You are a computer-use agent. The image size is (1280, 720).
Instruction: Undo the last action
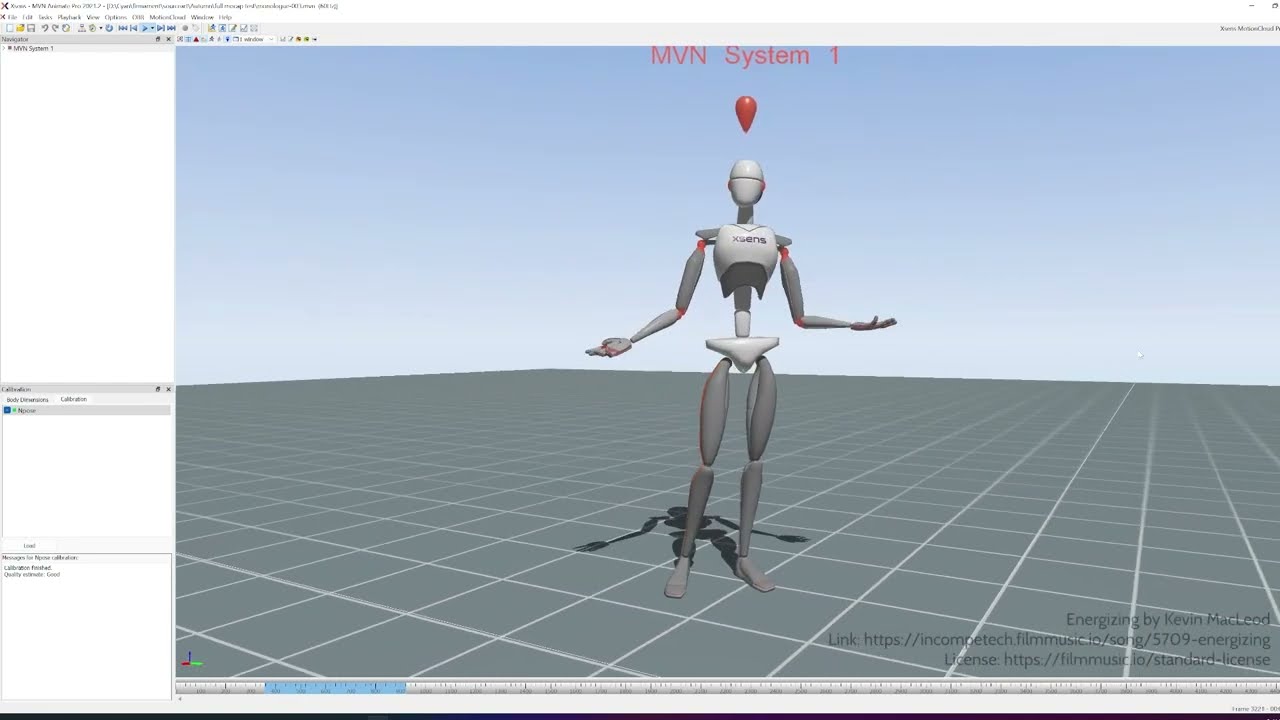45,28
